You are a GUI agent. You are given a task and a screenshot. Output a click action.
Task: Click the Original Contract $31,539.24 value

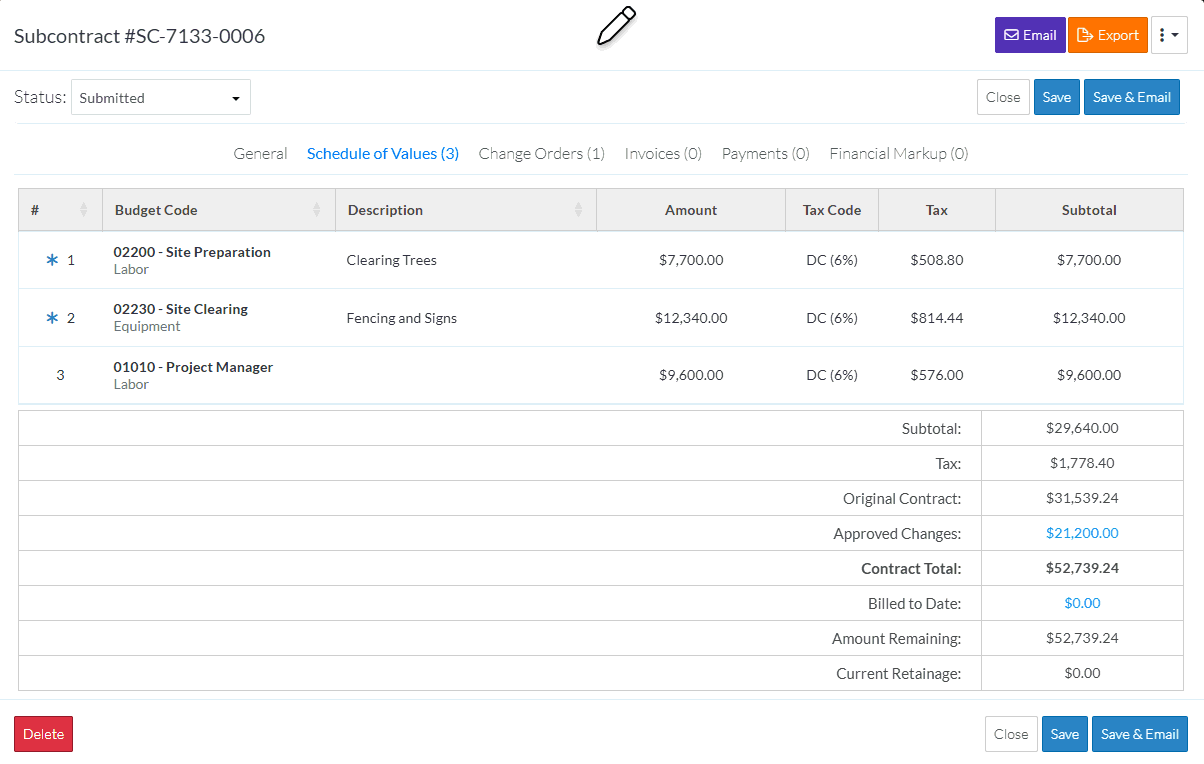[1082, 498]
